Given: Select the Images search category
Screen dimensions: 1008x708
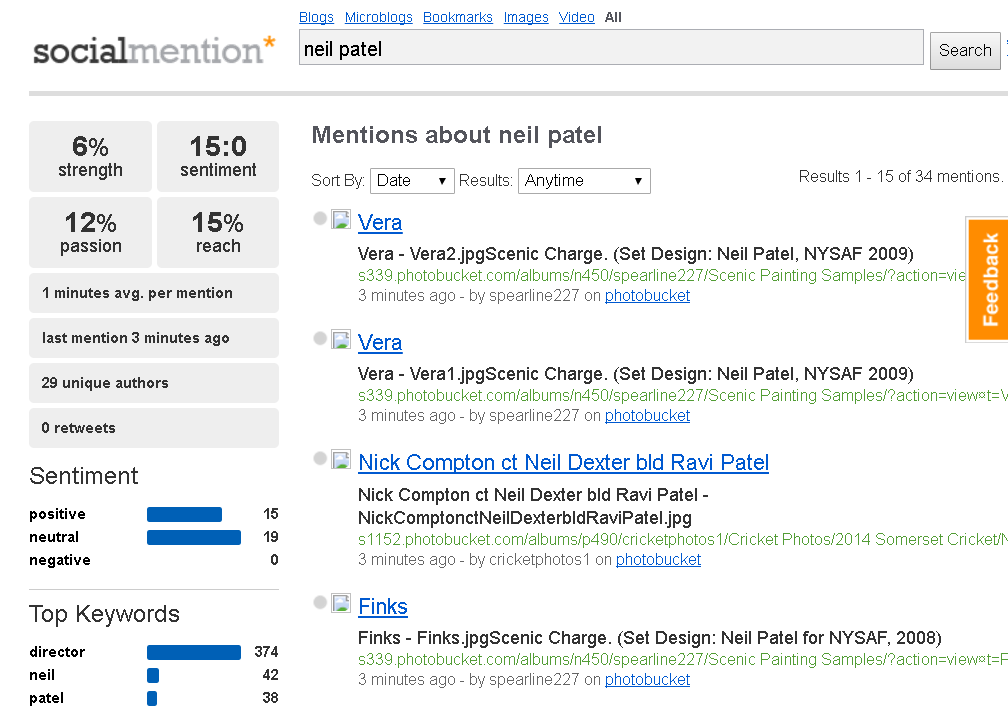Looking at the screenshot, I should [x=526, y=17].
